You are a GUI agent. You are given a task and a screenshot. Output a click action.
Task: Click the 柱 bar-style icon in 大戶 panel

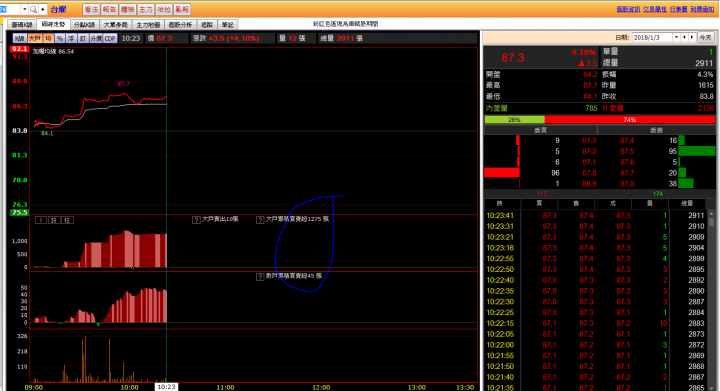click(67, 220)
